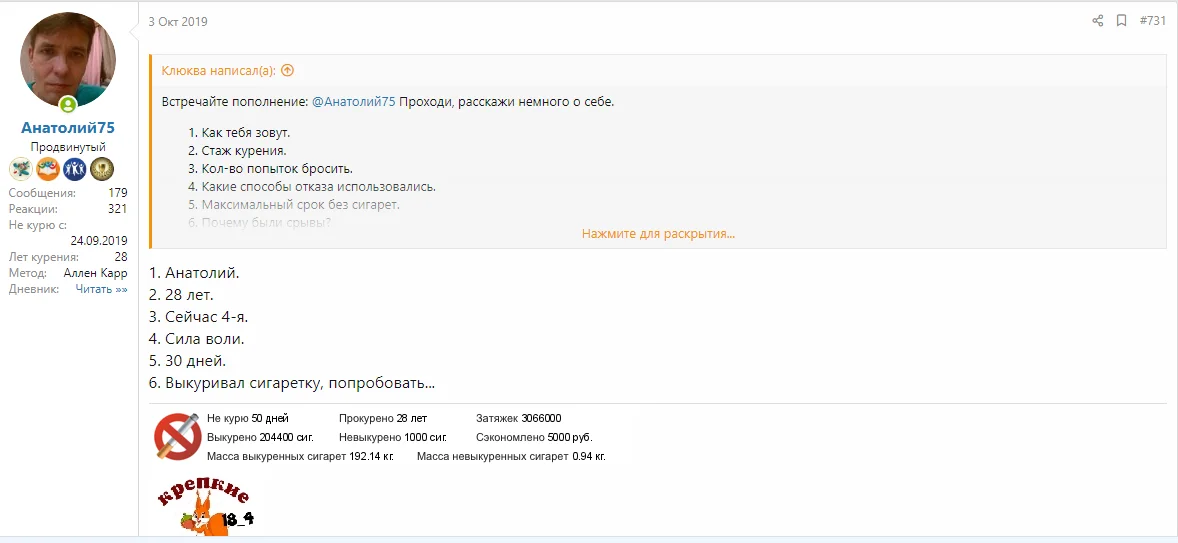
Task: Click the крепкие squirrel signature image
Action: tap(205, 505)
